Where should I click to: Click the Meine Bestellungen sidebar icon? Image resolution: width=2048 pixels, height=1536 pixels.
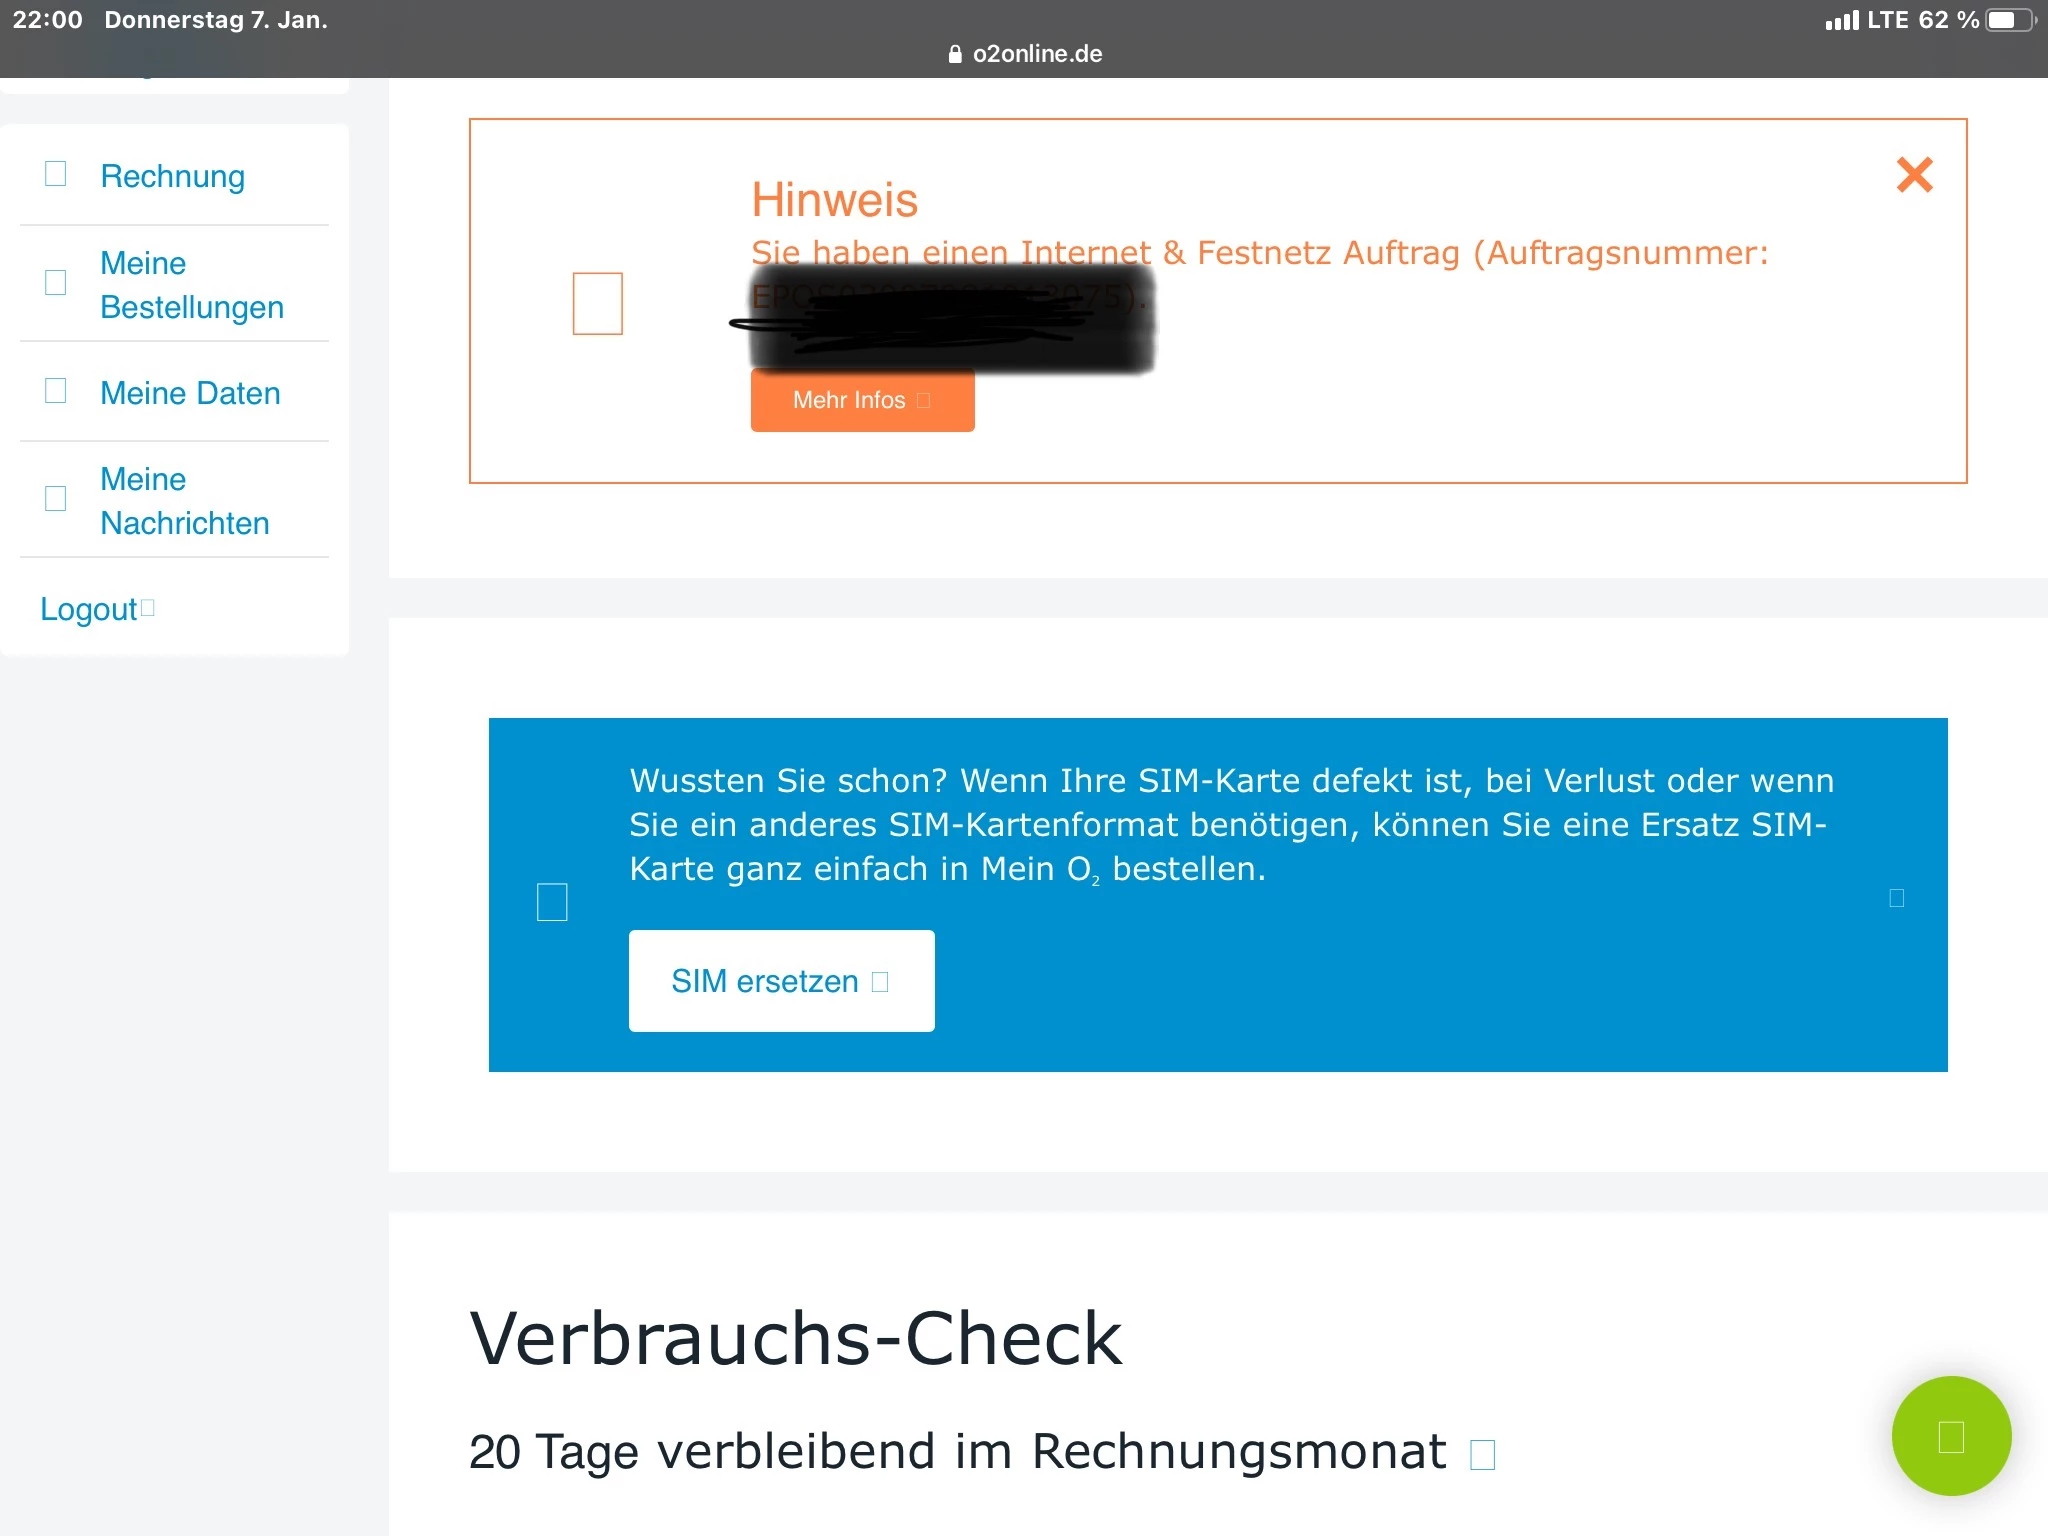point(56,283)
